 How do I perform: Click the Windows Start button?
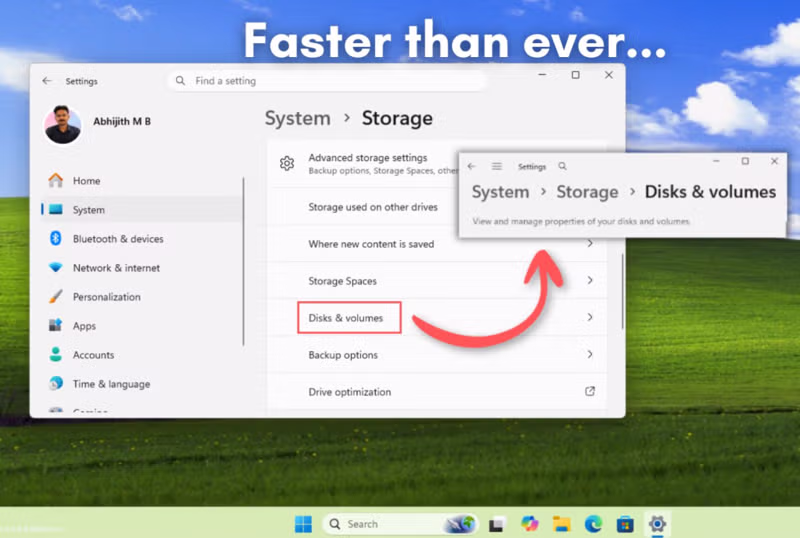click(x=303, y=523)
